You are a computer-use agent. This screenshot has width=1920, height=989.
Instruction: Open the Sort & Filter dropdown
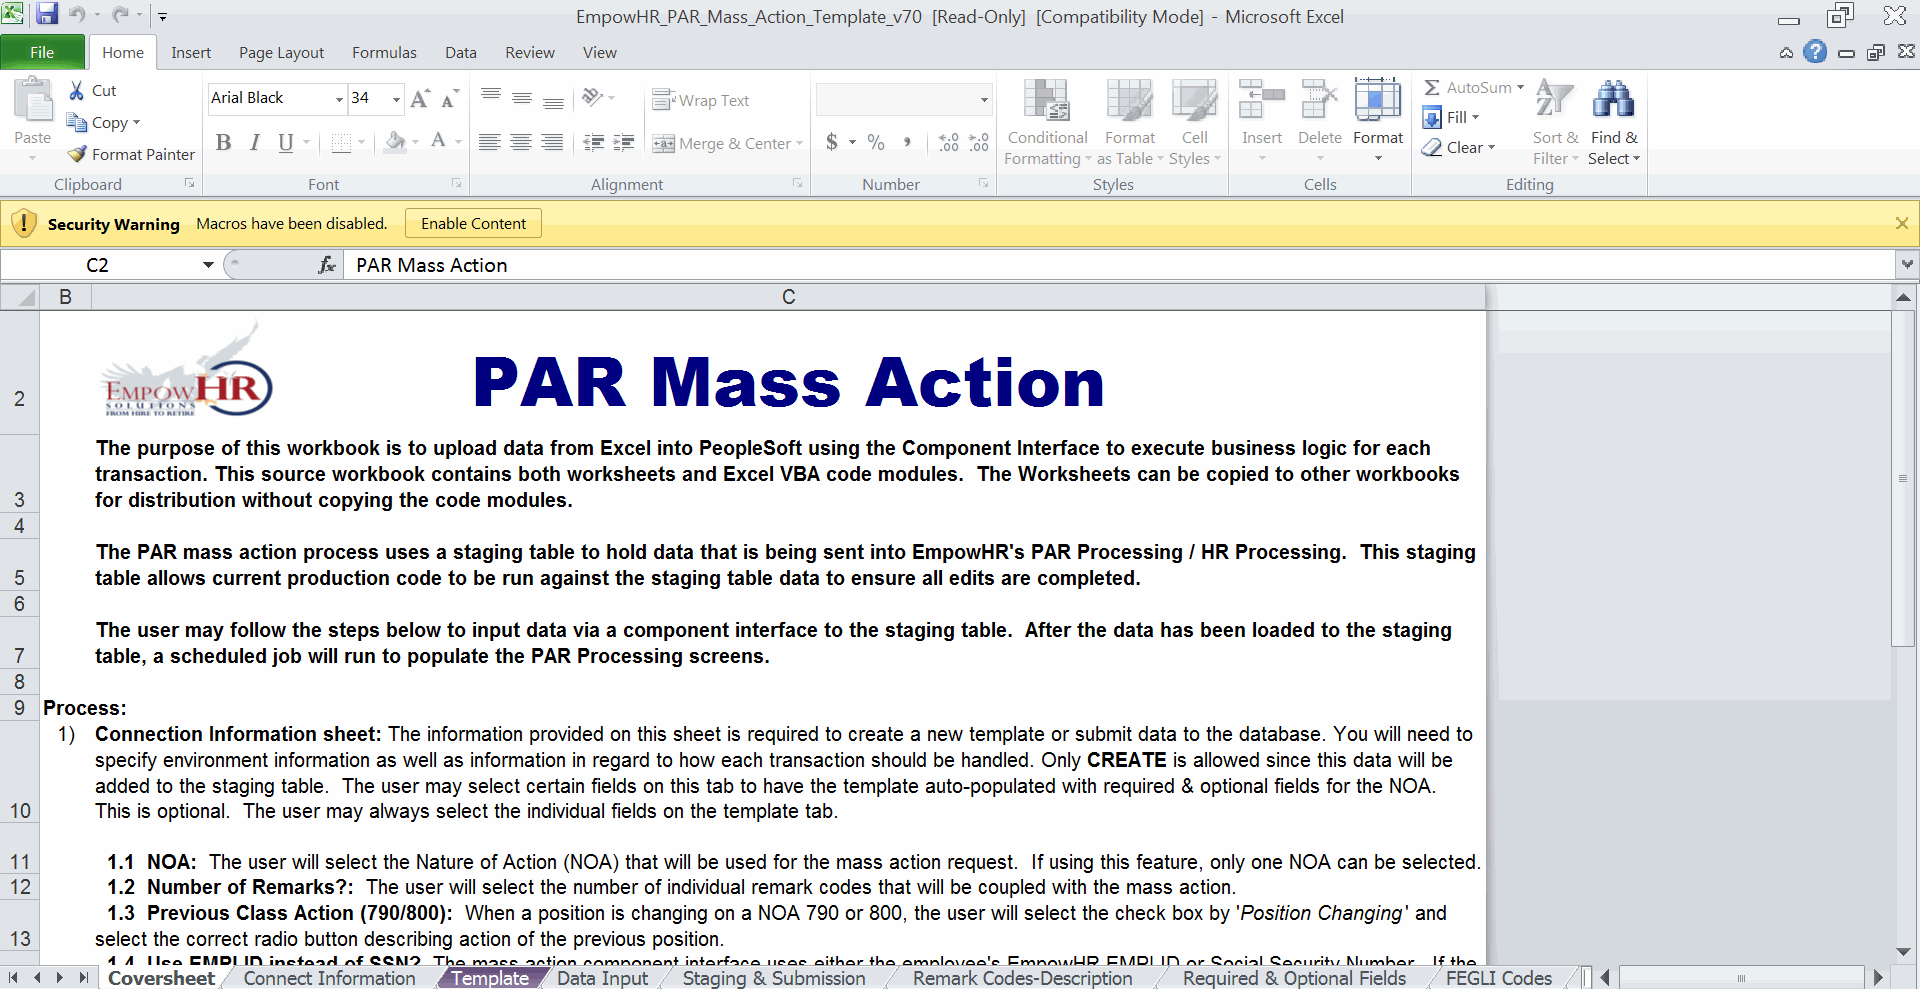click(1555, 122)
